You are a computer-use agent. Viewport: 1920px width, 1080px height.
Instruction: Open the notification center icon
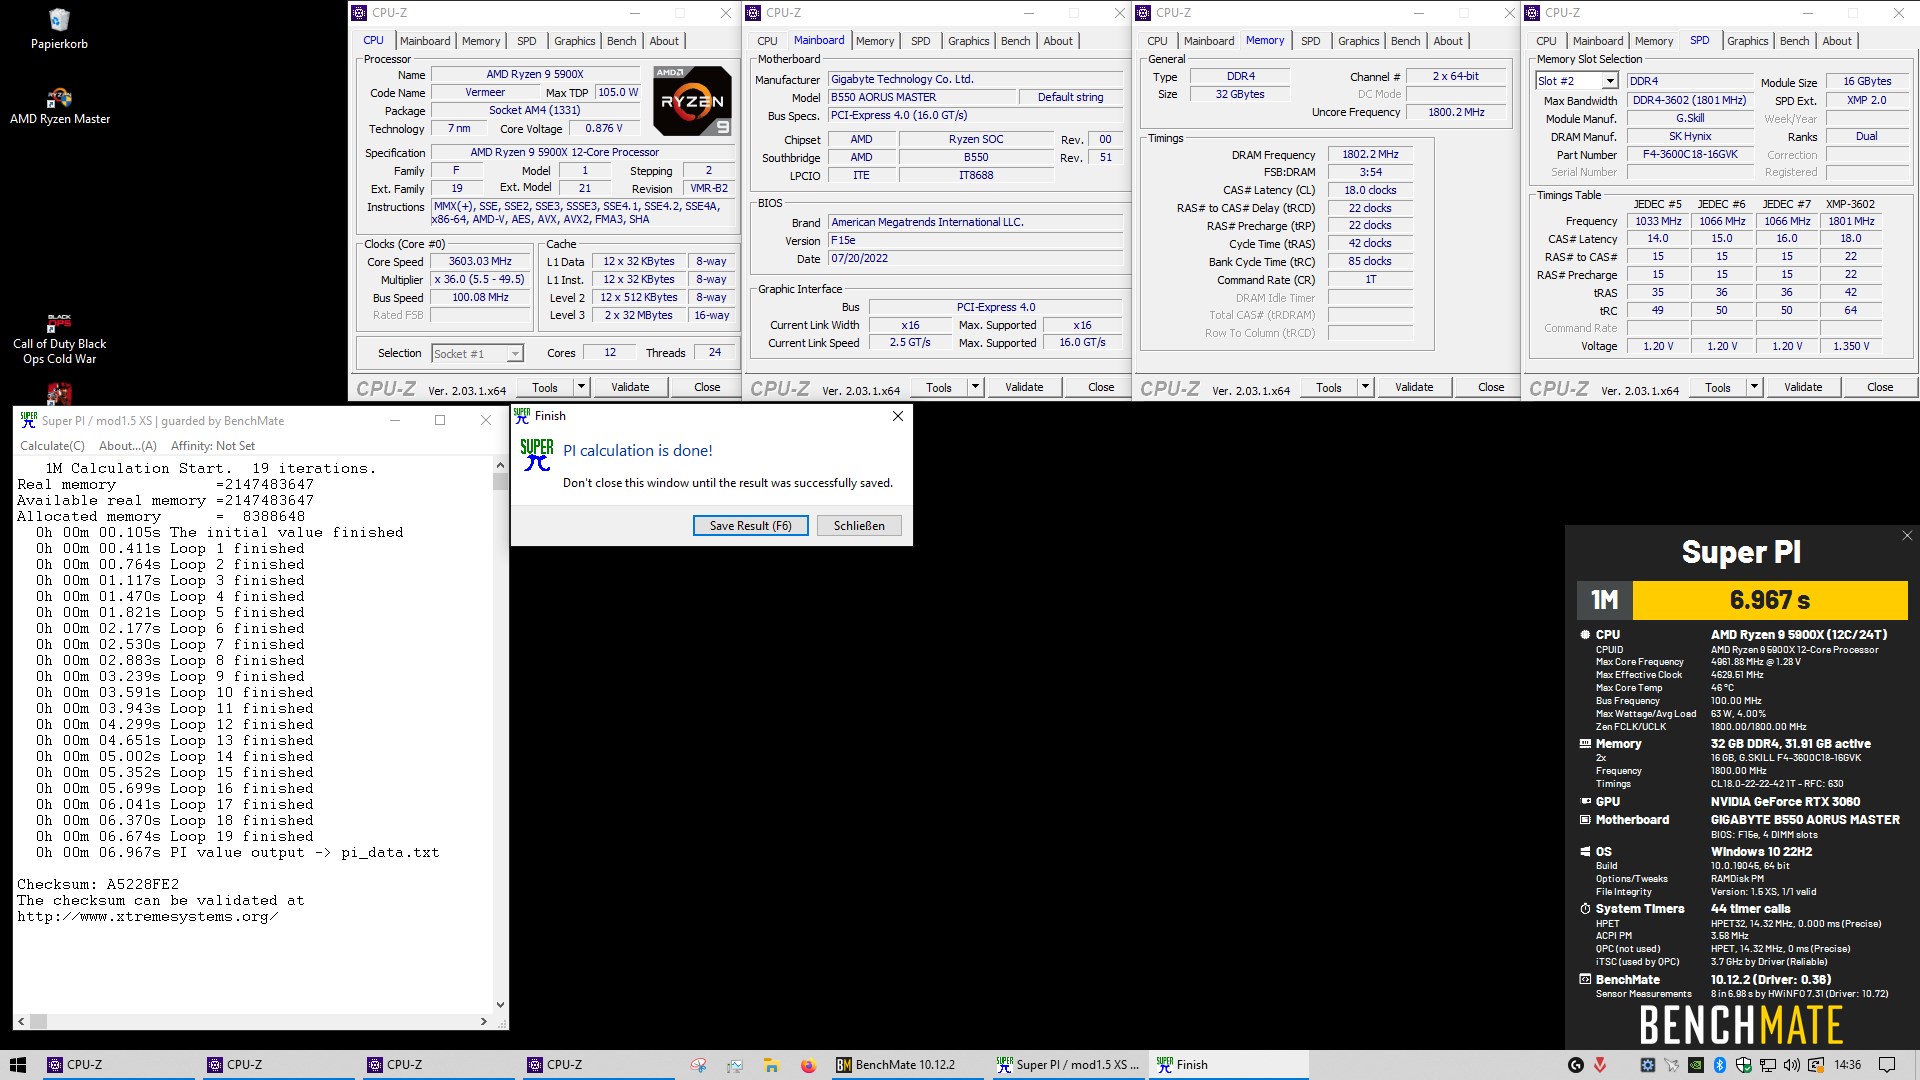(x=1887, y=1065)
